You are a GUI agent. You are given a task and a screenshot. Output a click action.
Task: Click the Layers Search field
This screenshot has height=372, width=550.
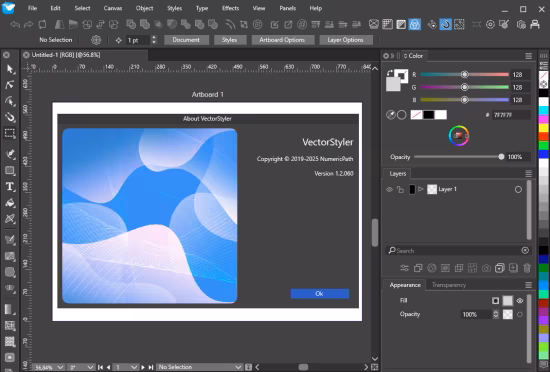(458, 250)
